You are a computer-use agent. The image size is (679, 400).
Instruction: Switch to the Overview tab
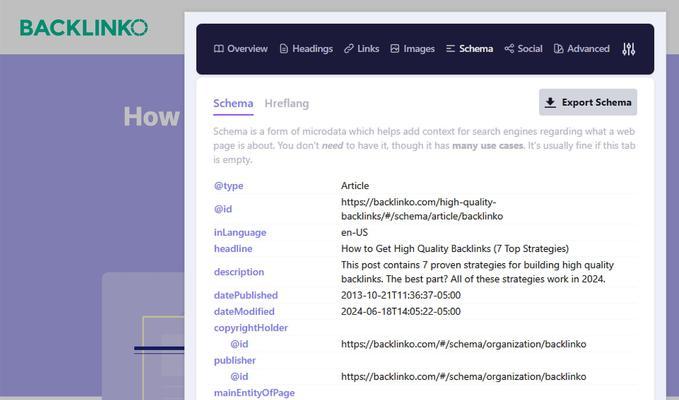[241, 49]
